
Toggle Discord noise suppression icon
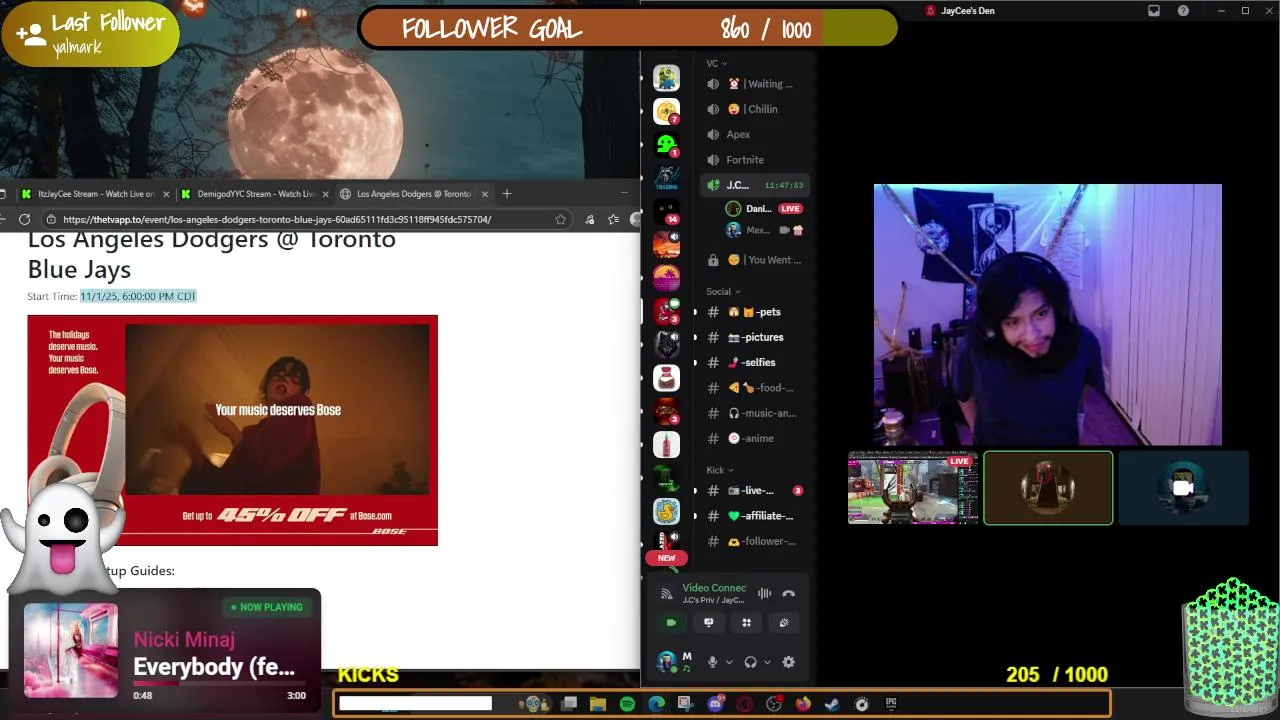click(765, 593)
